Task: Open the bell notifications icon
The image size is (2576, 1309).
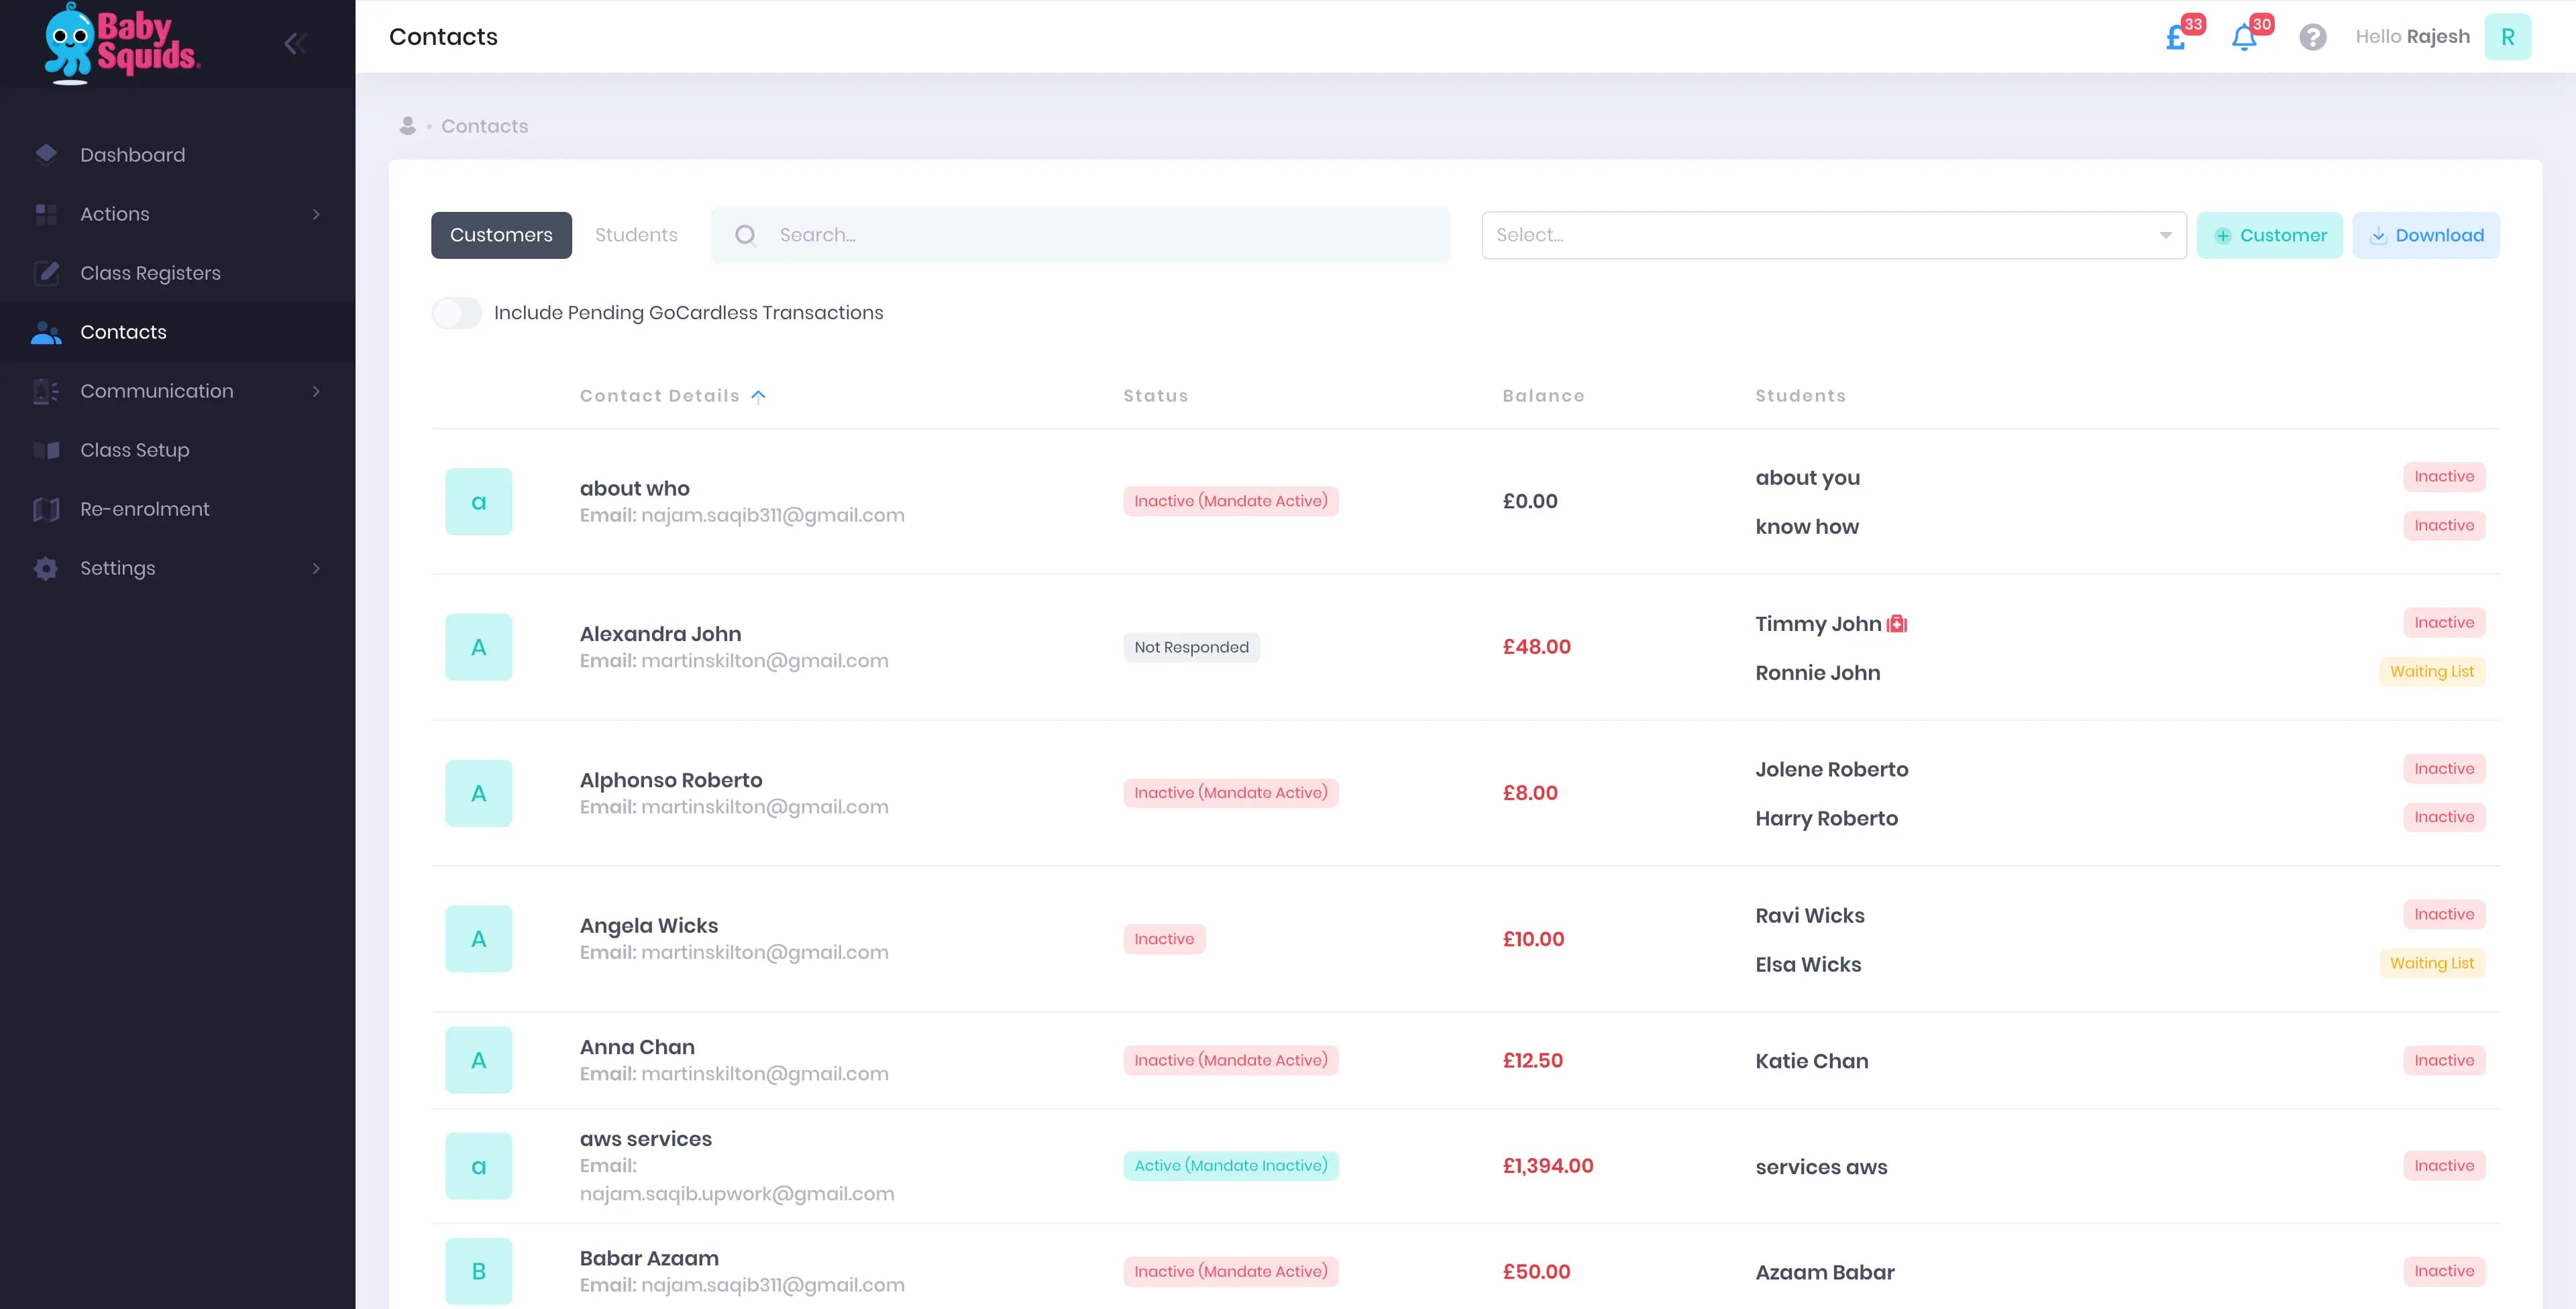Action: pyautogui.click(x=2244, y=38)
